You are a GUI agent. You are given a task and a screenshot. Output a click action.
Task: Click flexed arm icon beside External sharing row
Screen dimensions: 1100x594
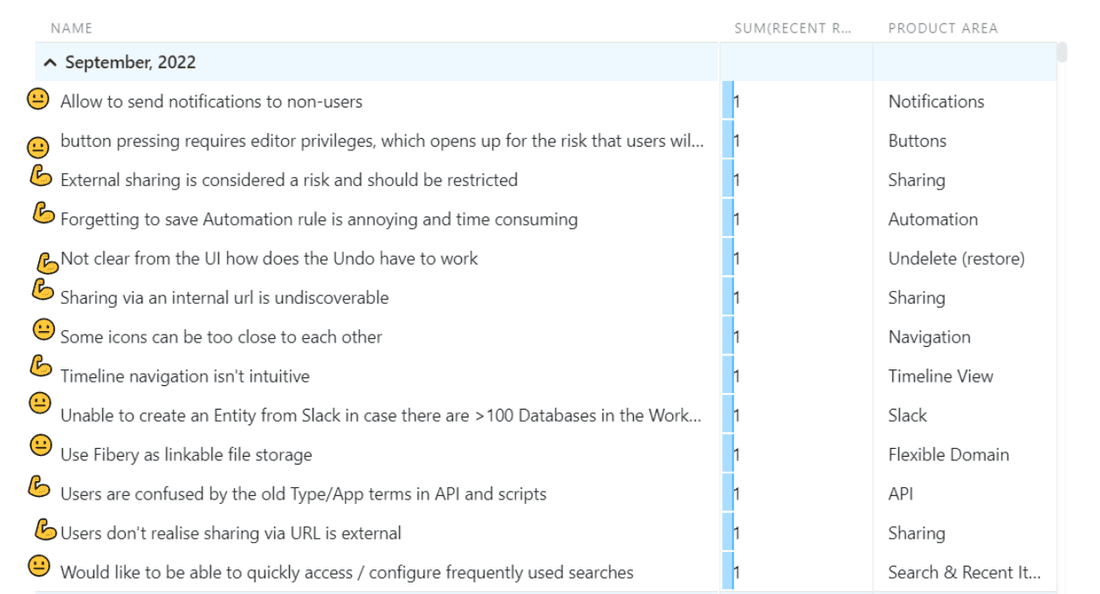click(40, 176)
